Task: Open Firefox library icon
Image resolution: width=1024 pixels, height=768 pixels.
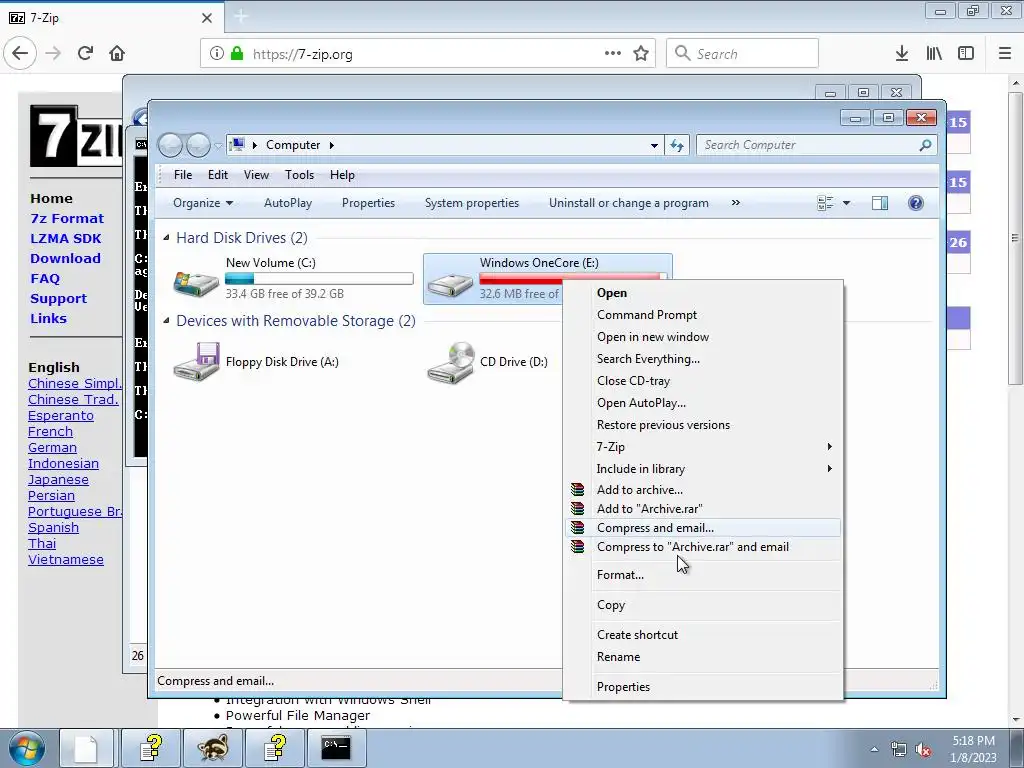Action: (x=934, y=53)
